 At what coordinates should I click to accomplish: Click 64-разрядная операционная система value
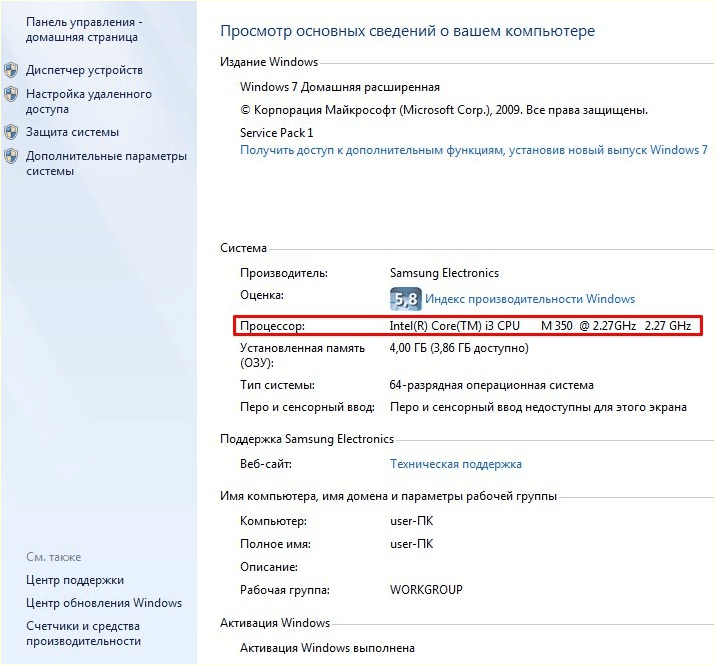tap(491, 385)
